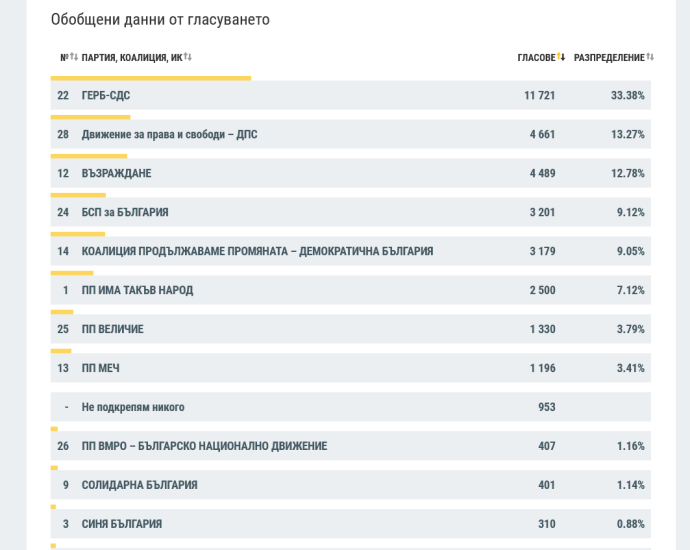This screenshot has width=690, height=550.
Task: Select the ГЕРБ-СДС row name
Action: click(106, 95)
